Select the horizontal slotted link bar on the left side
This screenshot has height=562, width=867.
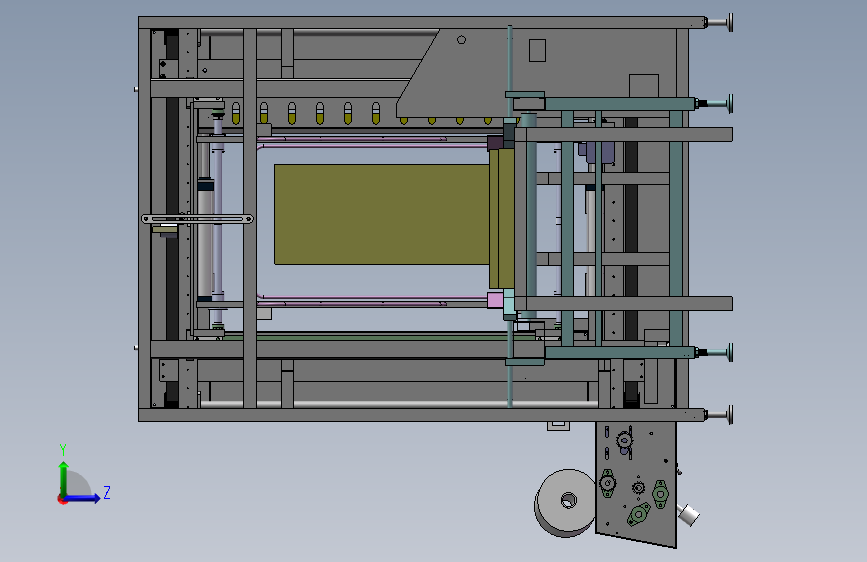tap(197, 219)
